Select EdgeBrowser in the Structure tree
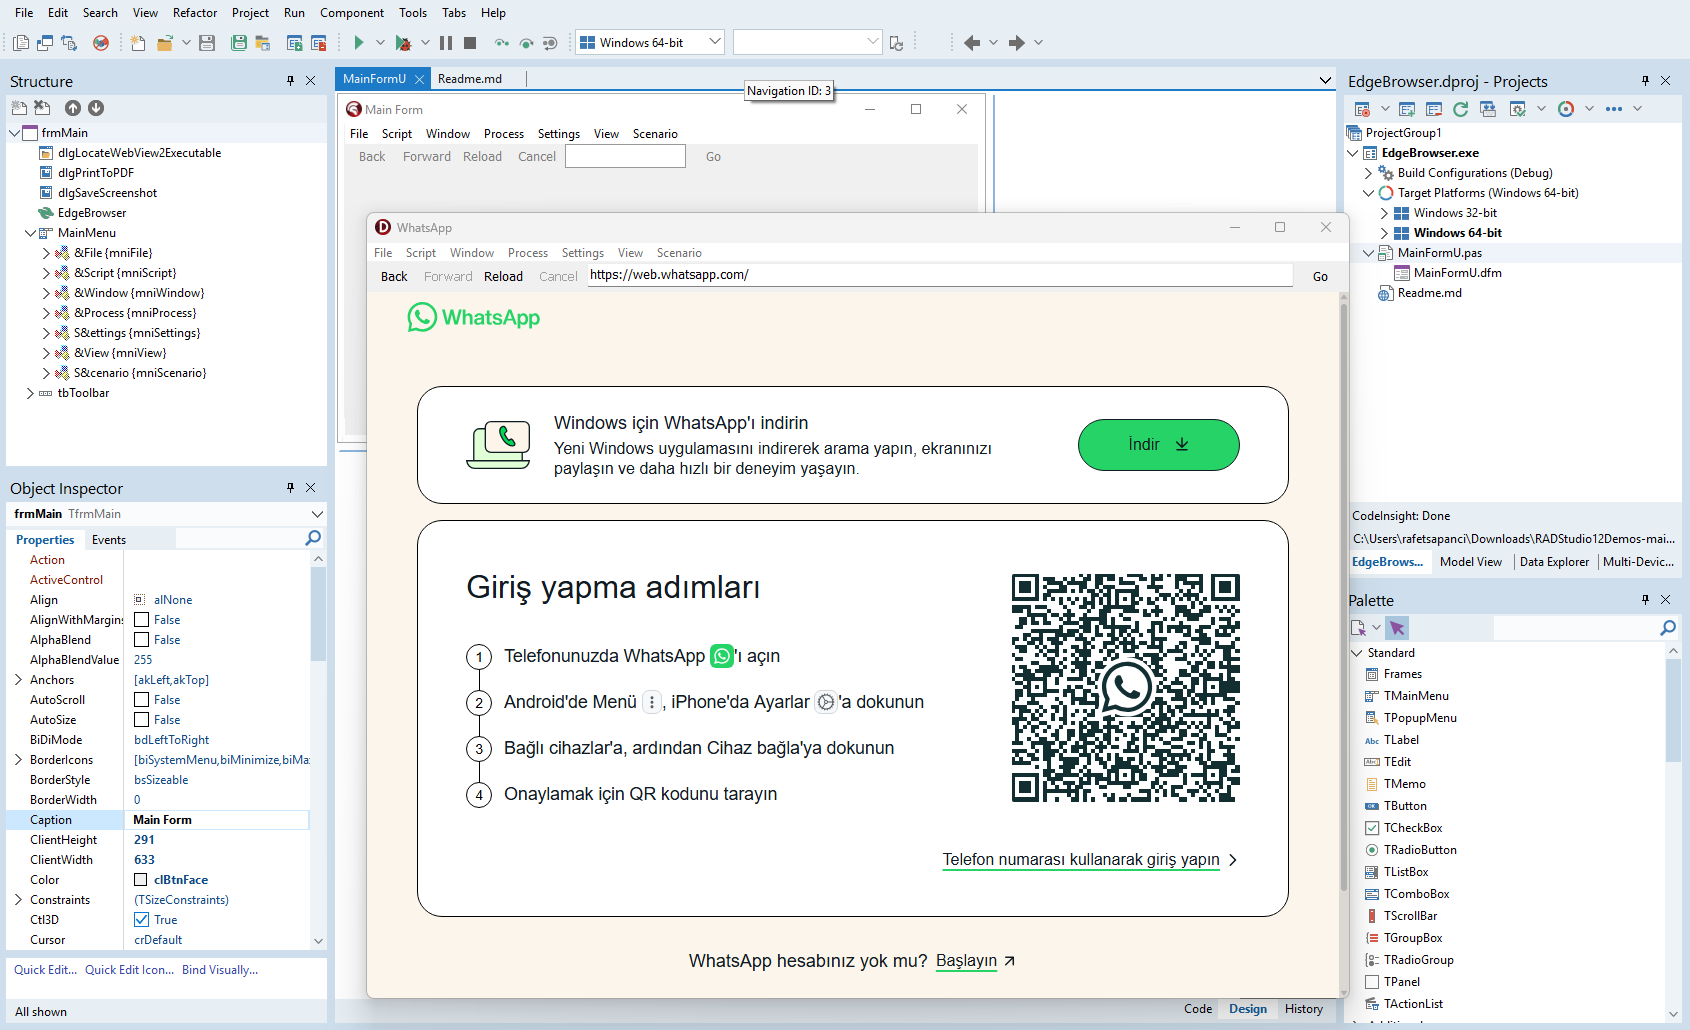Viewport: 1690px width, 1030px height. click(x=92, y=213)
